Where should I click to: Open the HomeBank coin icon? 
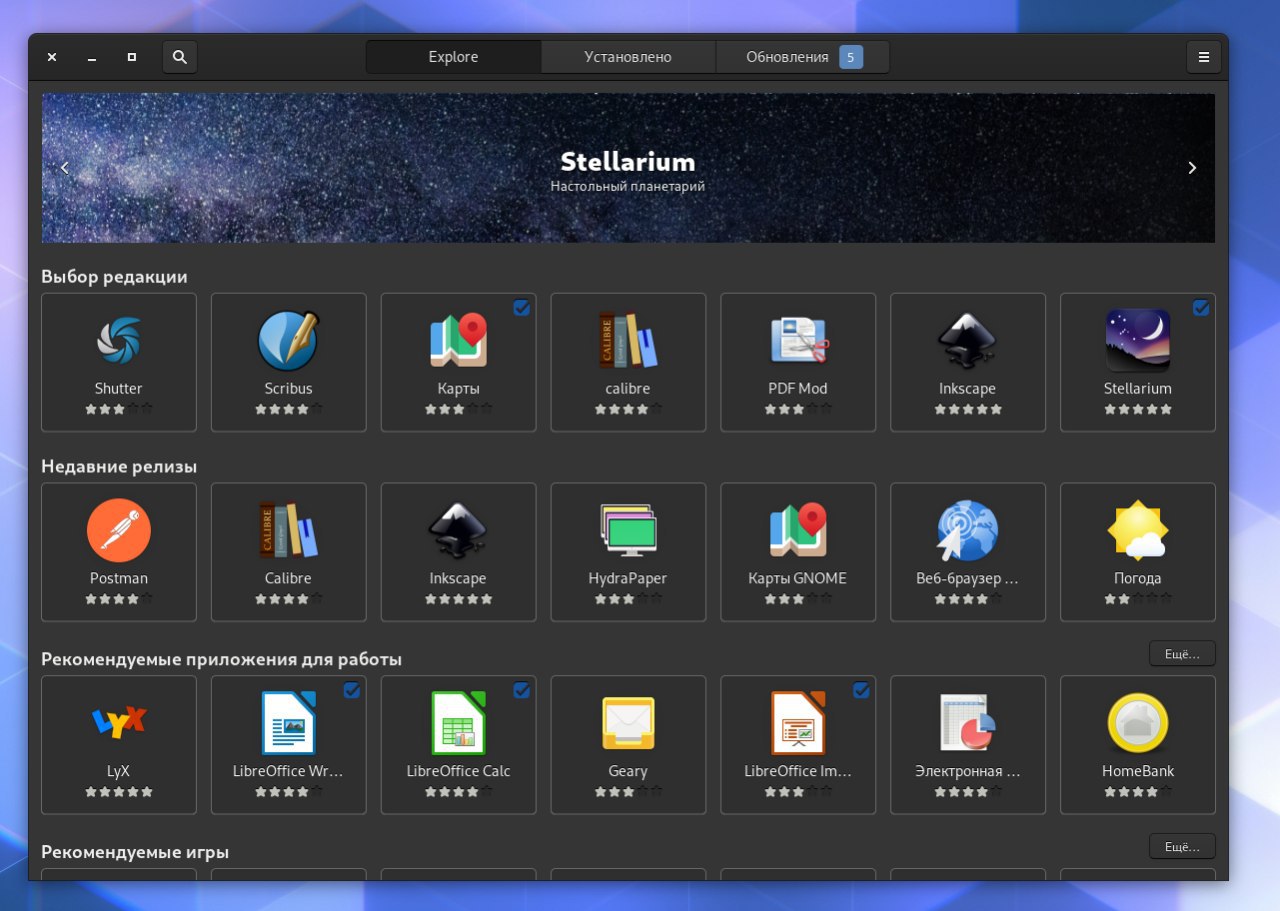point(1138,722)
